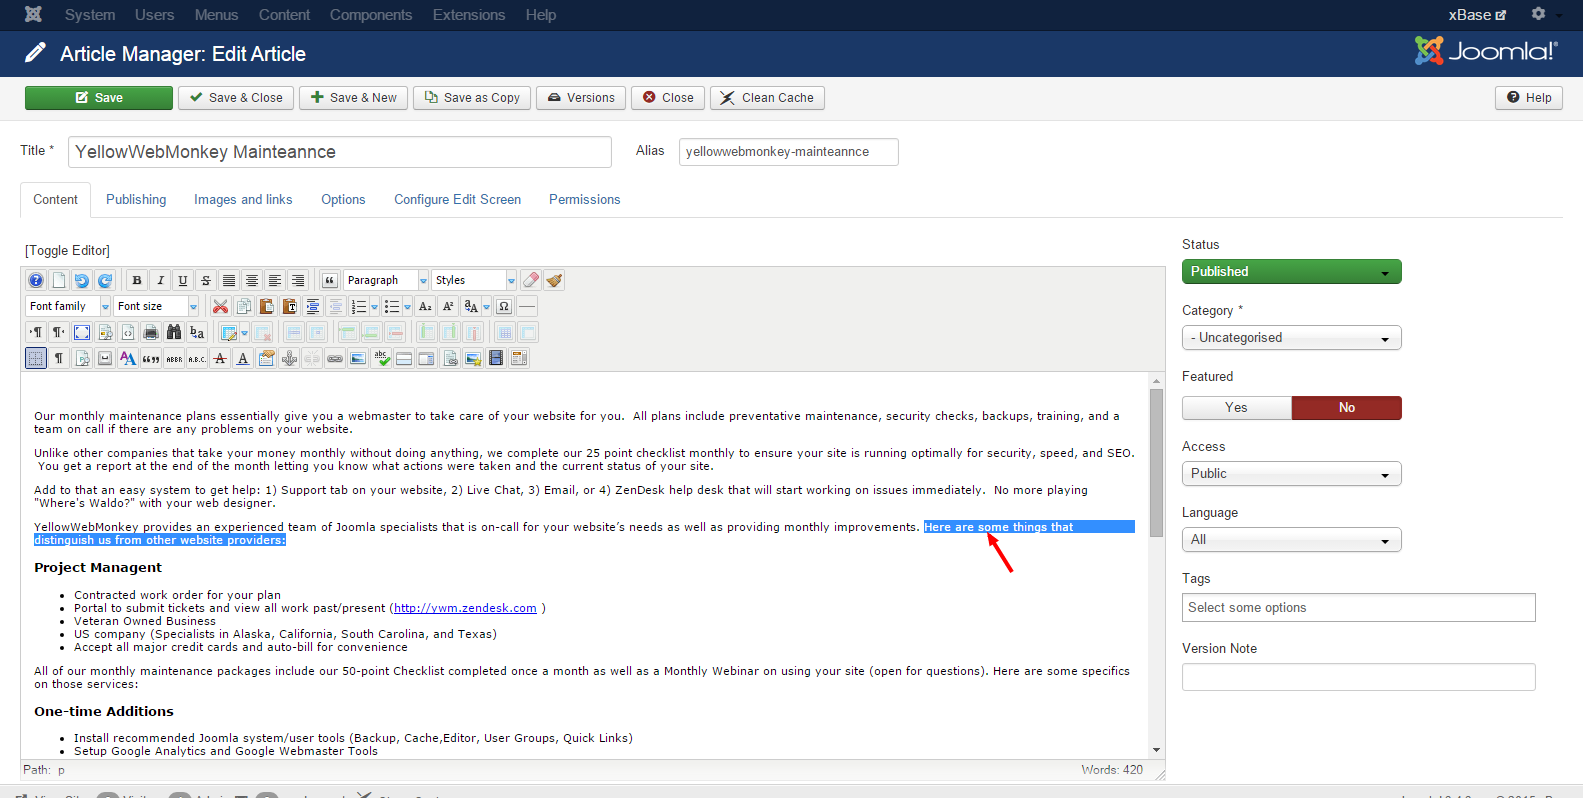Insert a numbered list
This screenshot has width=1583, height=798.
359,306
